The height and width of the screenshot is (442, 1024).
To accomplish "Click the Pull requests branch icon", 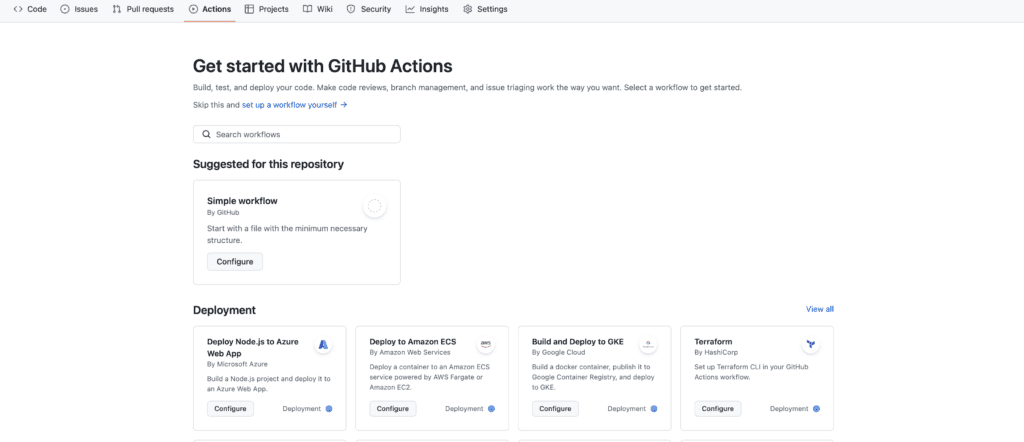I will coord(117,9).
